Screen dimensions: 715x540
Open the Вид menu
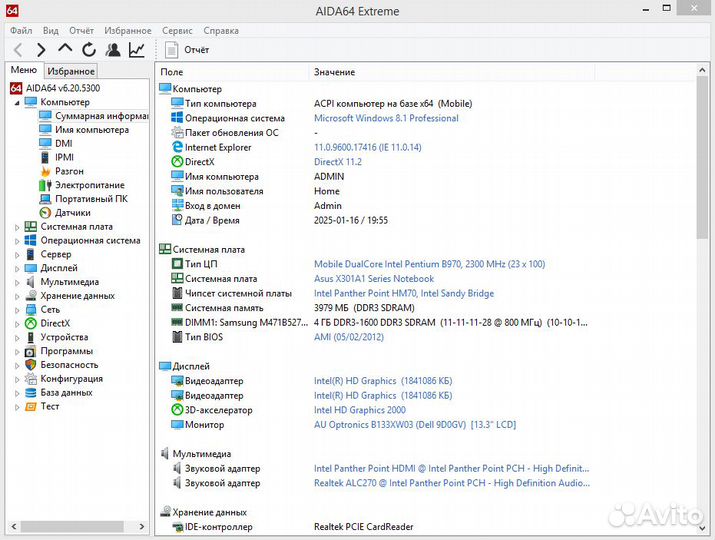click(x=51, y=31)
